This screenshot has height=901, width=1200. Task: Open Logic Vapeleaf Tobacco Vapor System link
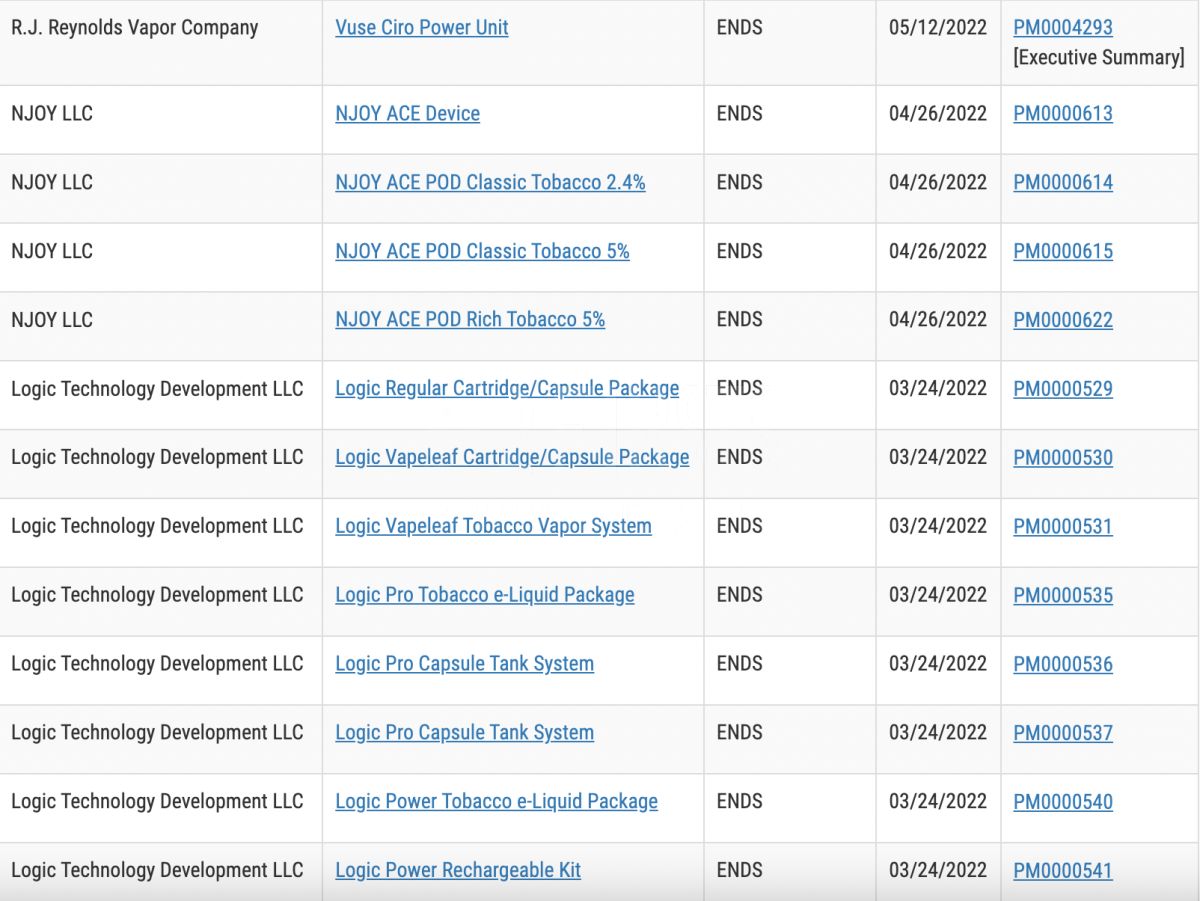tap(493, 527)
